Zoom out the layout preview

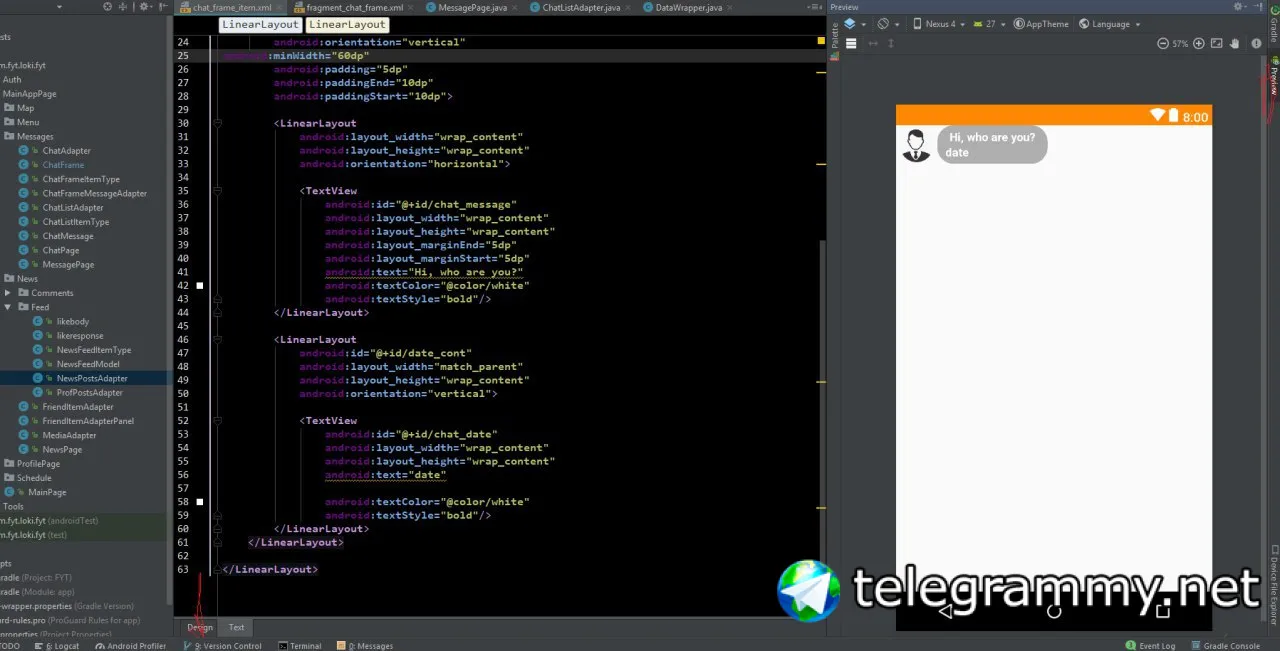point(1163,44)
